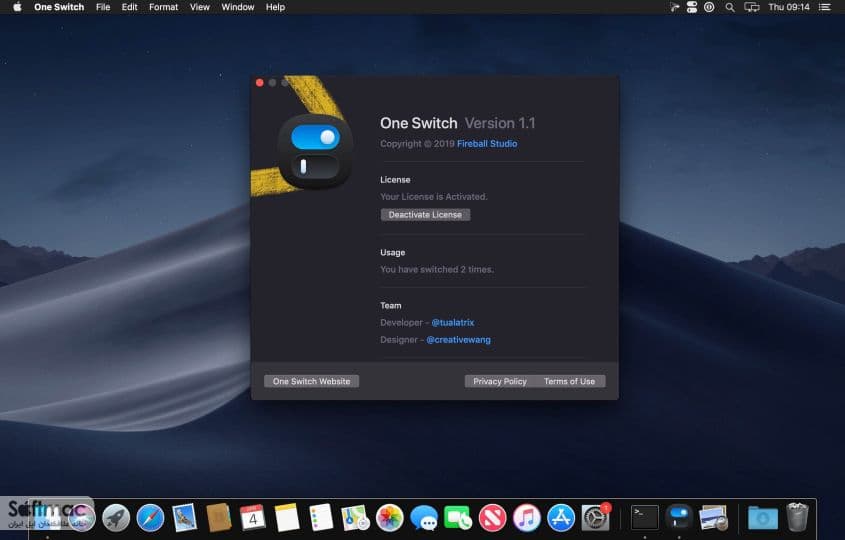
Task: Open Mail stamp icon in dock
Action: point(184,517)
